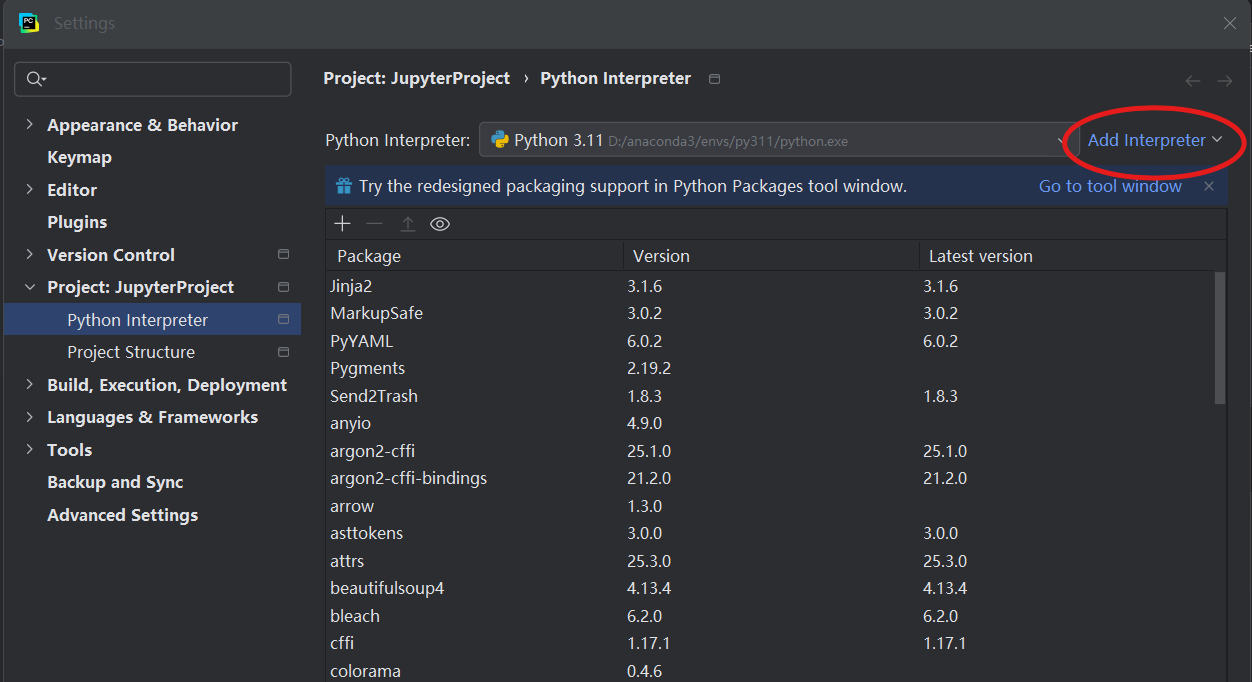The image size is (1252, 682).
Task: Click Go to tool window link
Action: (1110, 186)
